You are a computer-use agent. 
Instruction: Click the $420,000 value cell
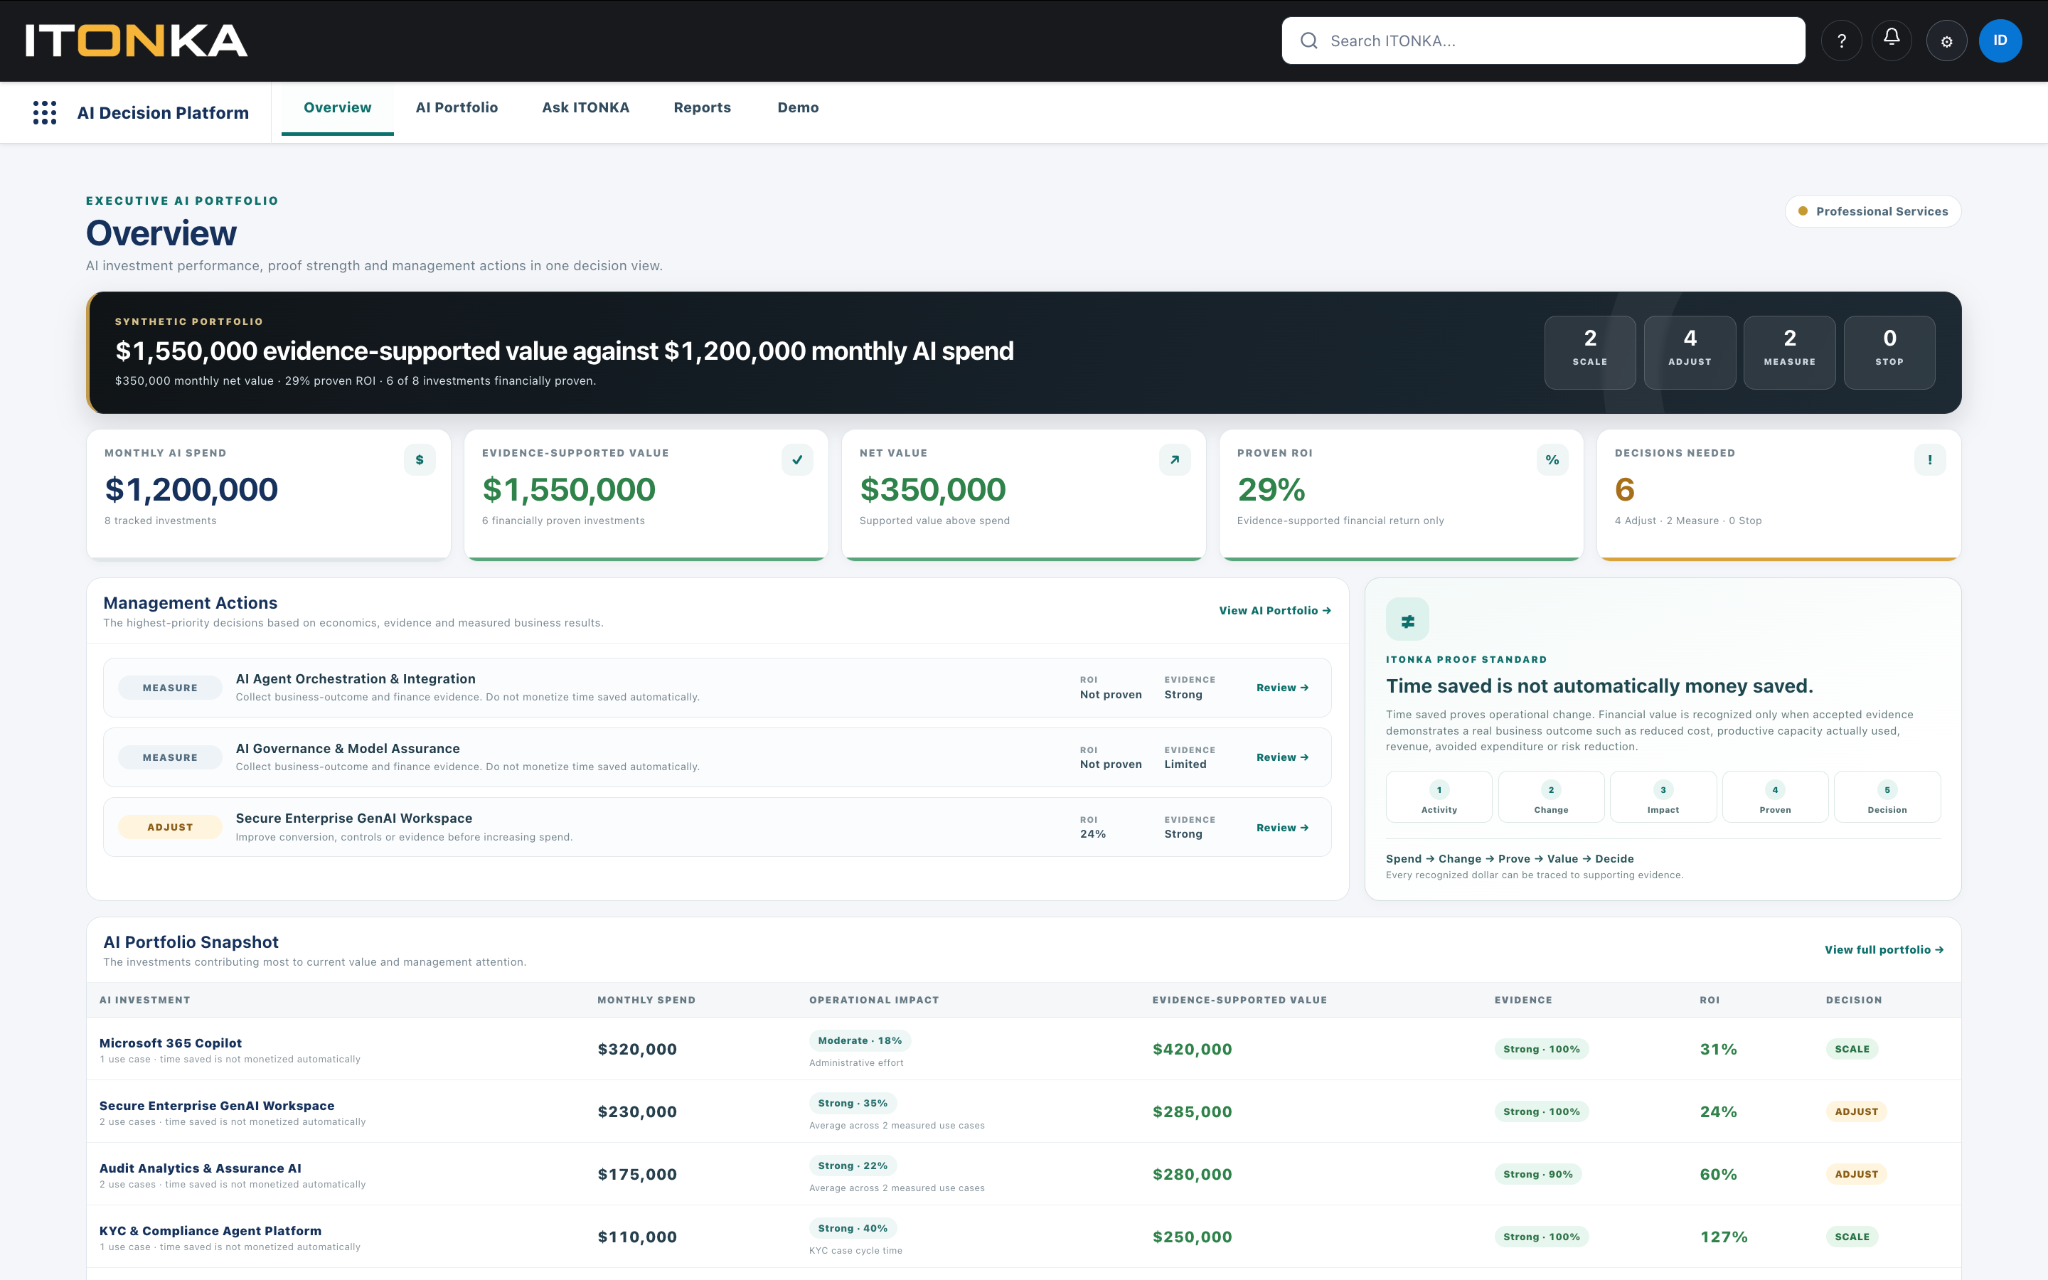click(x=1192, y=1049)
